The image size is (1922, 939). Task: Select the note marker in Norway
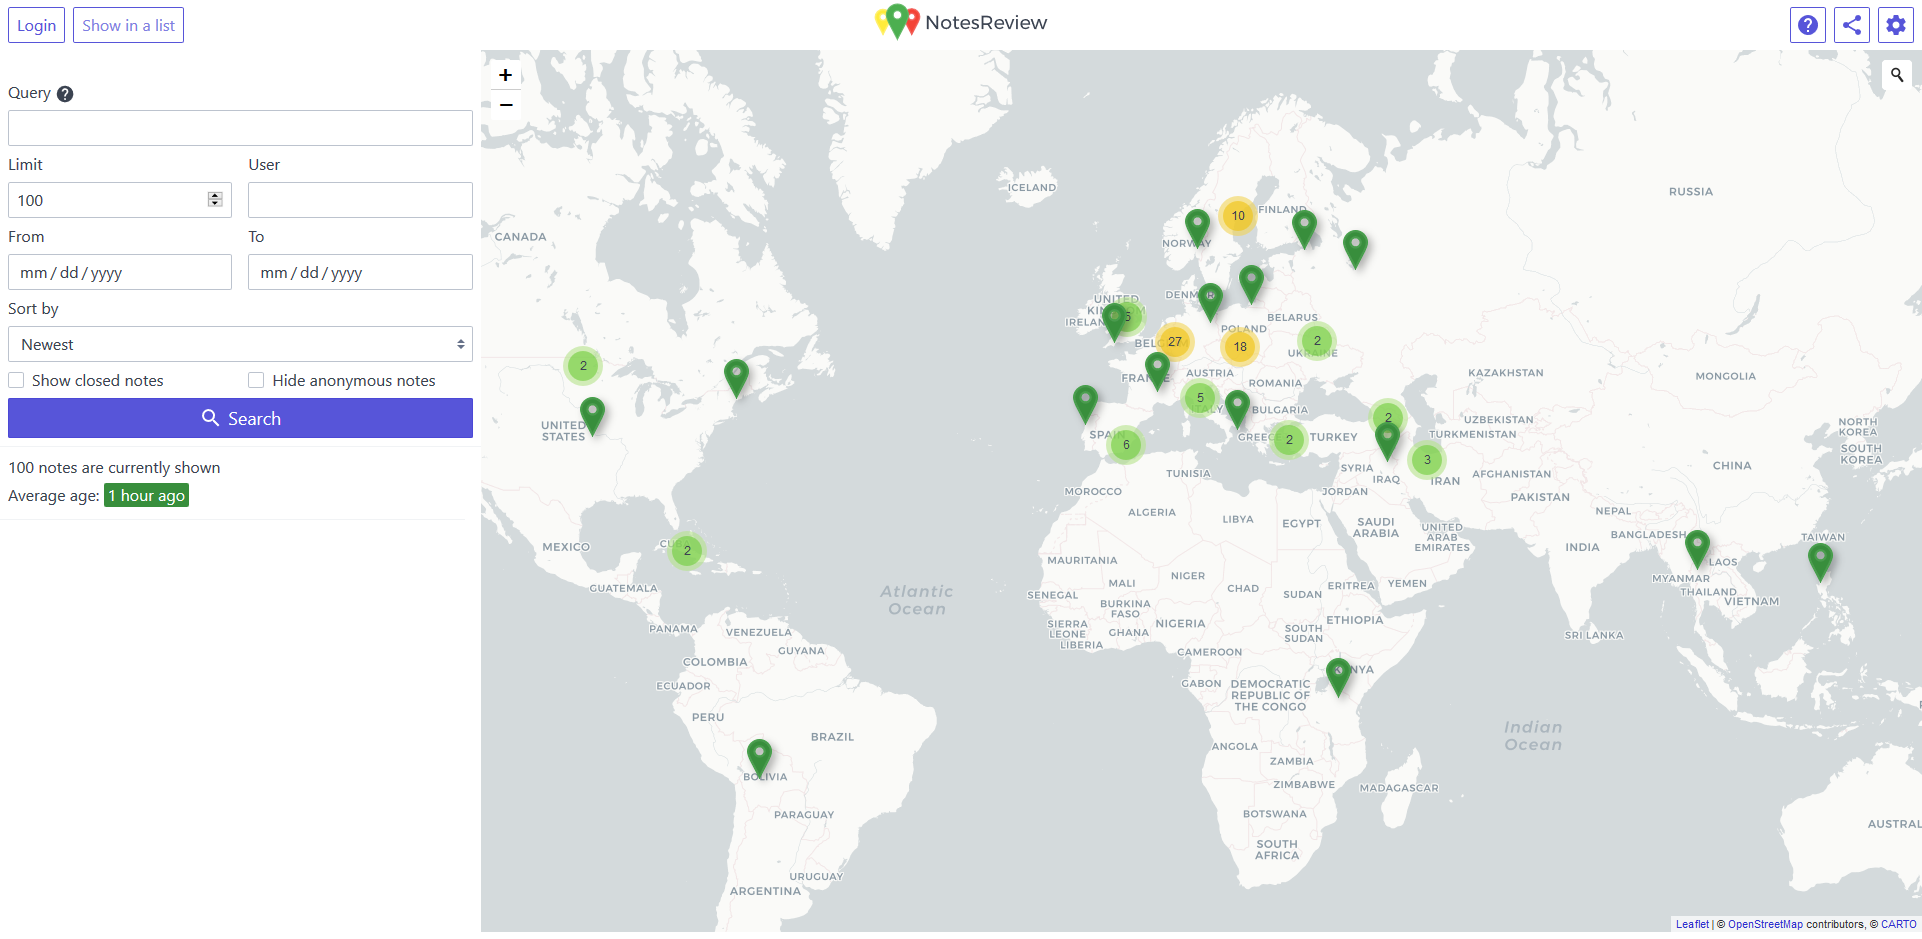coord(1197,228)
